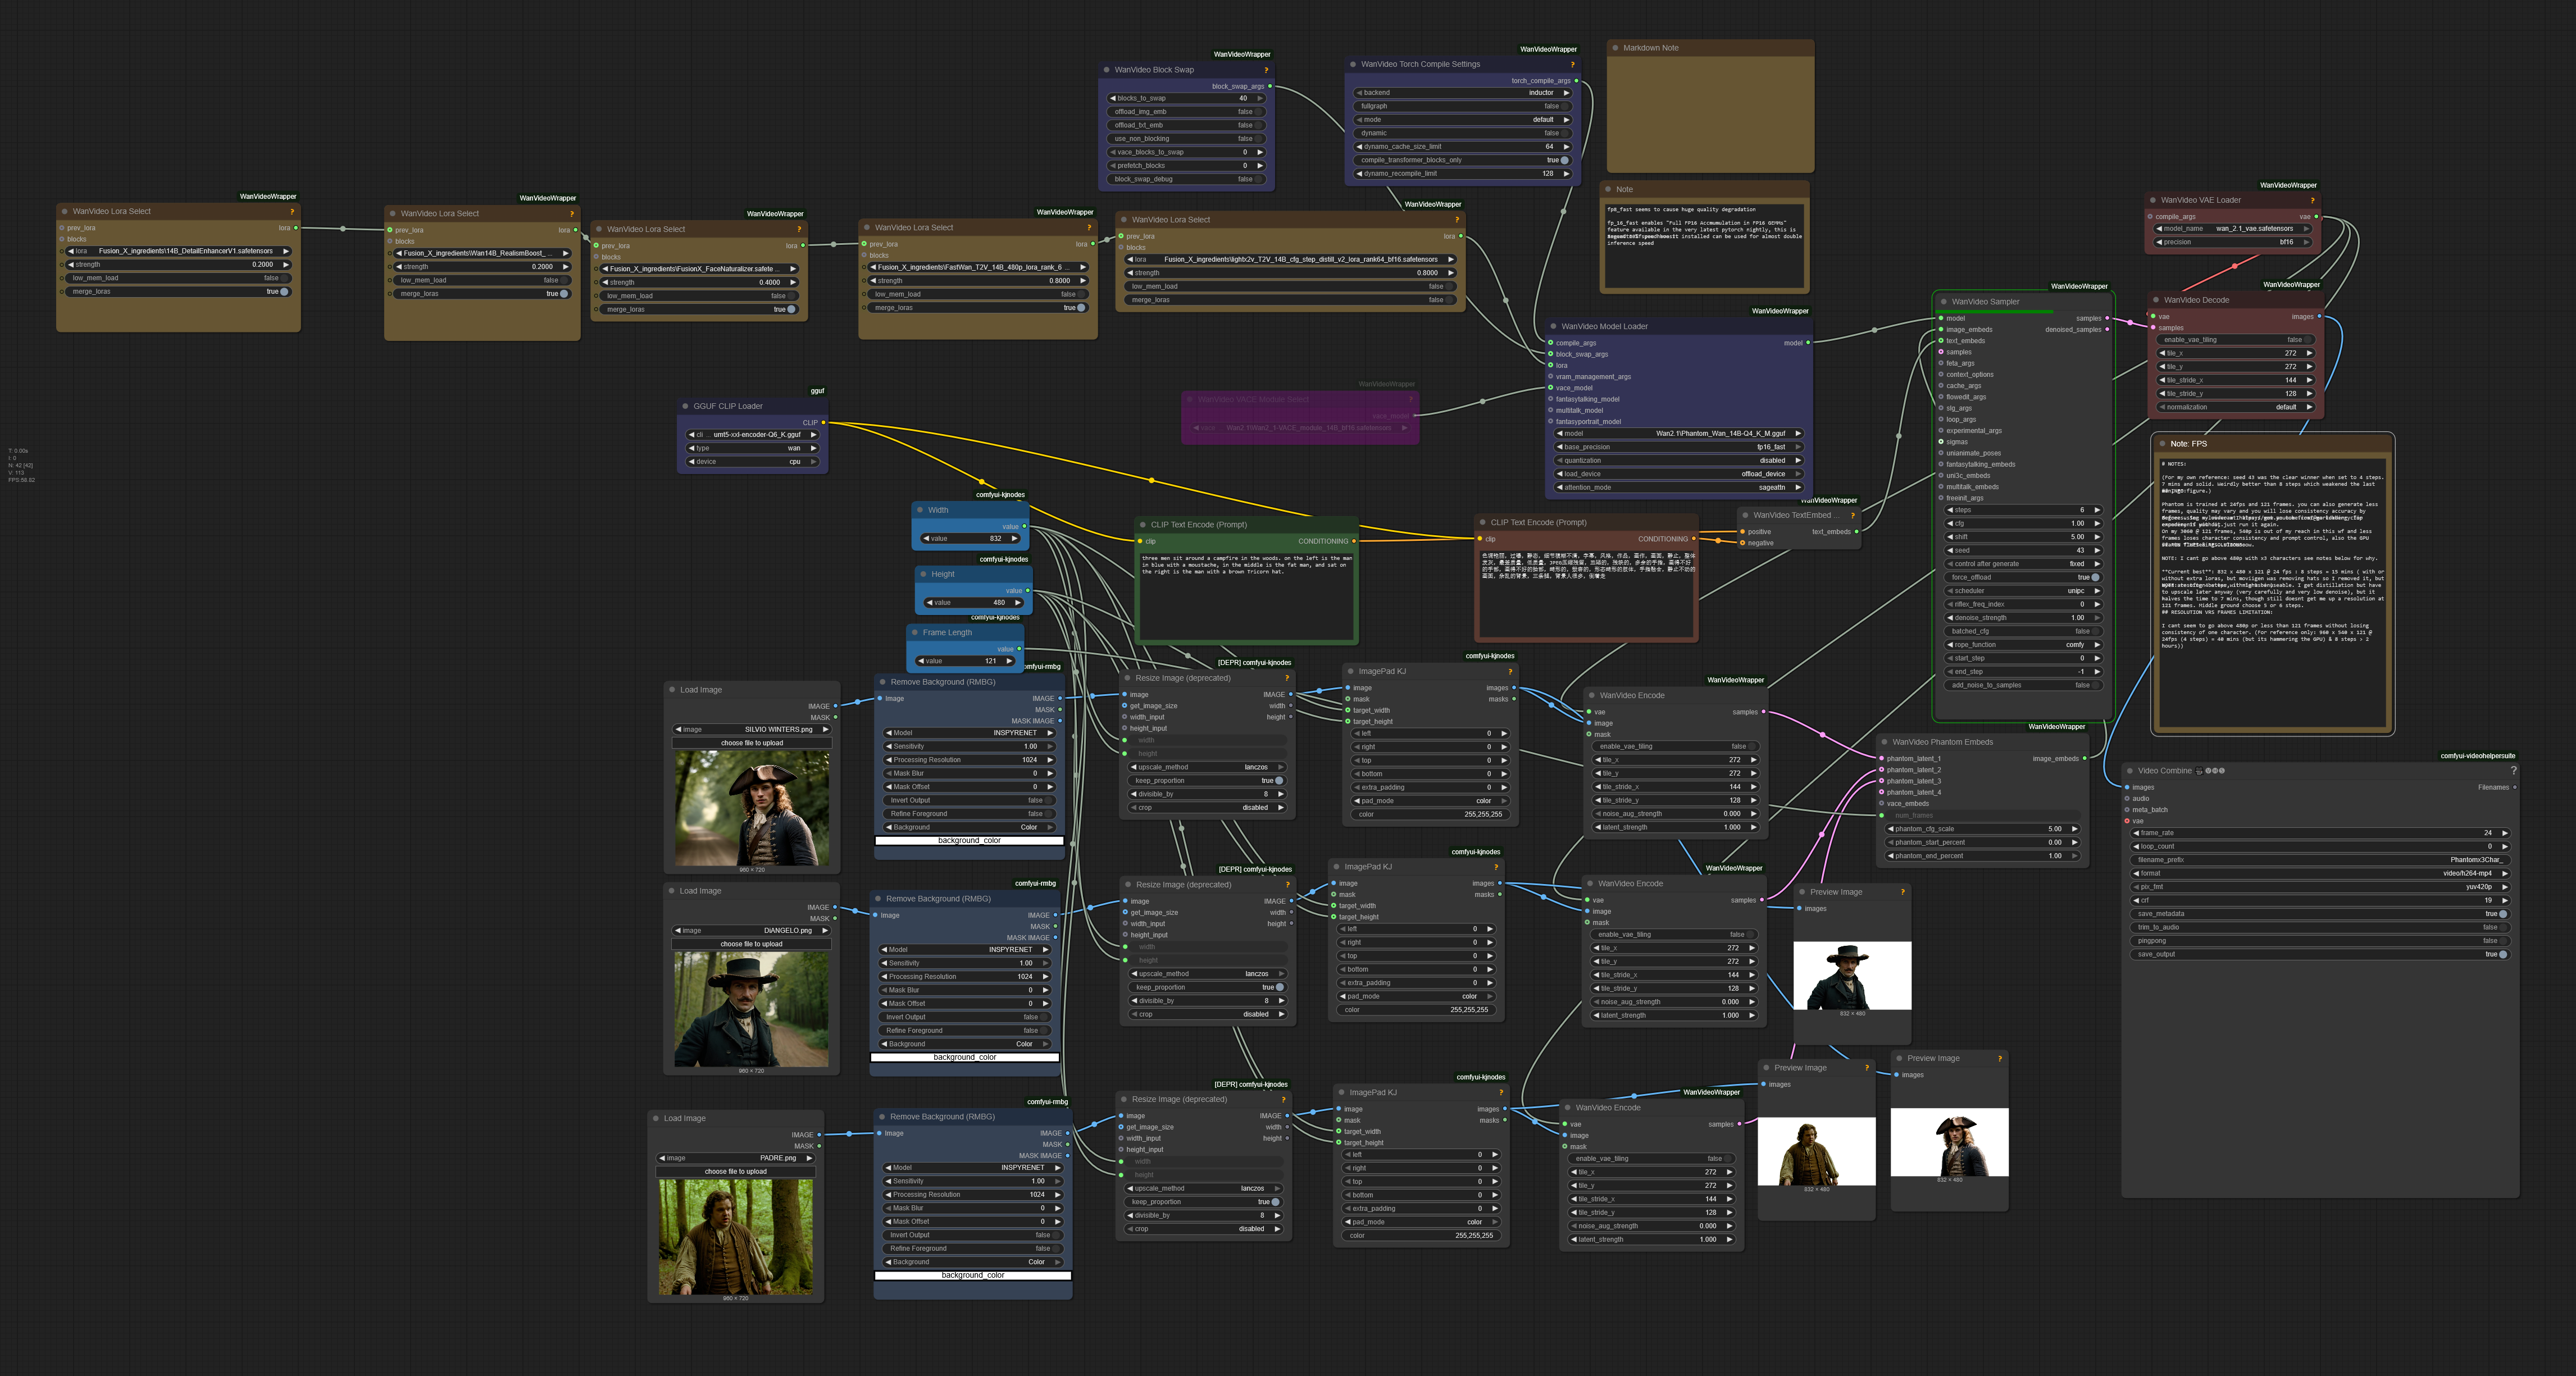
Task: Open the upscale_method selector in Resize Image
Action: (x=1208, y=767)
